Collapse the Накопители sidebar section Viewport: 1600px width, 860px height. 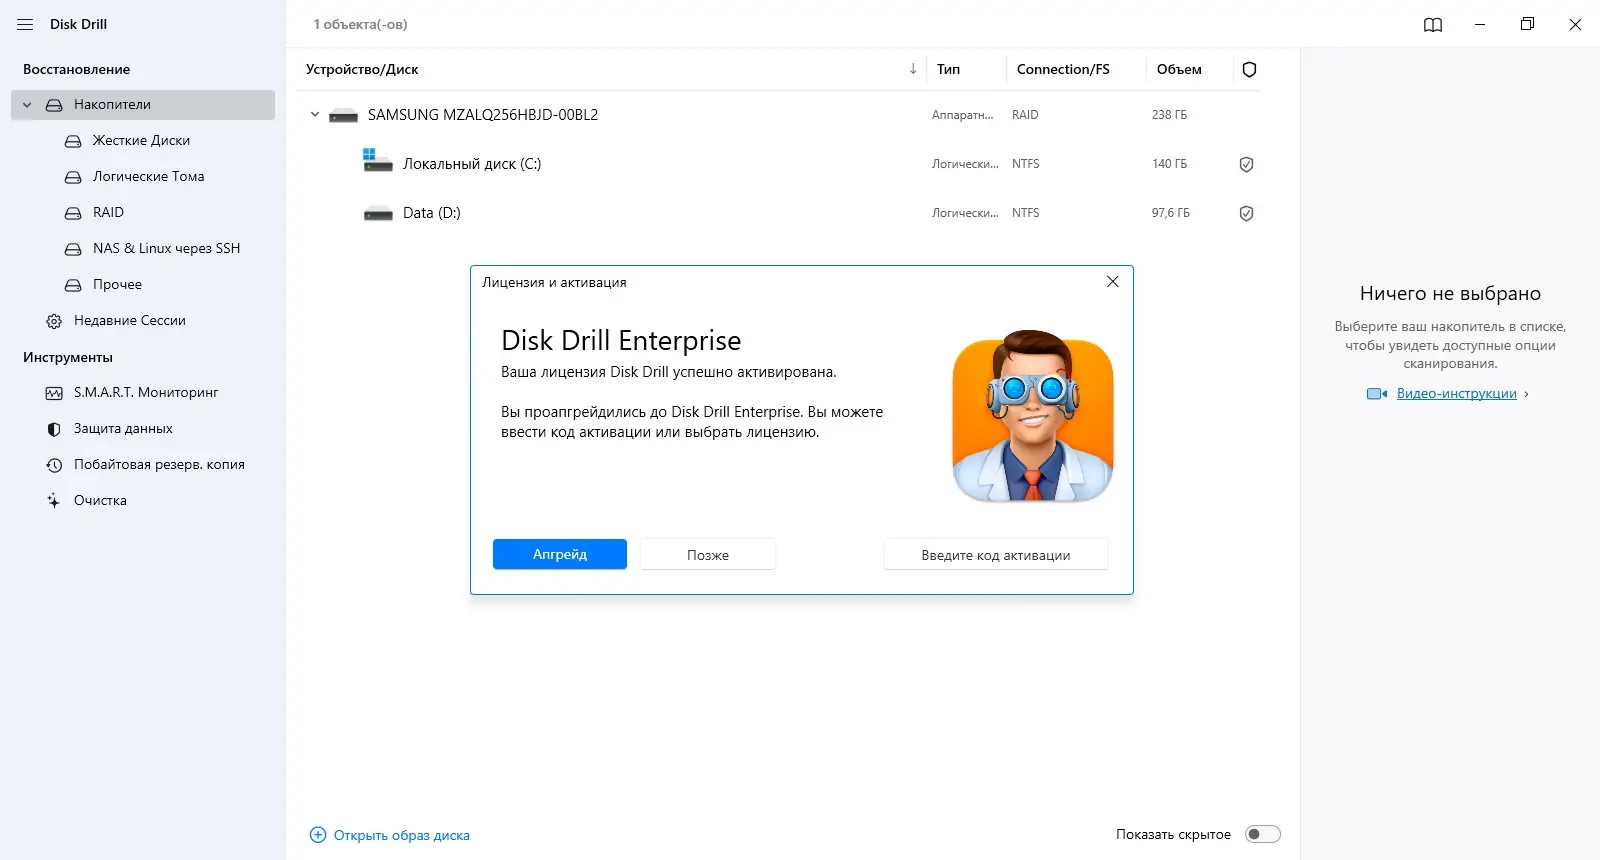(27, 105)
